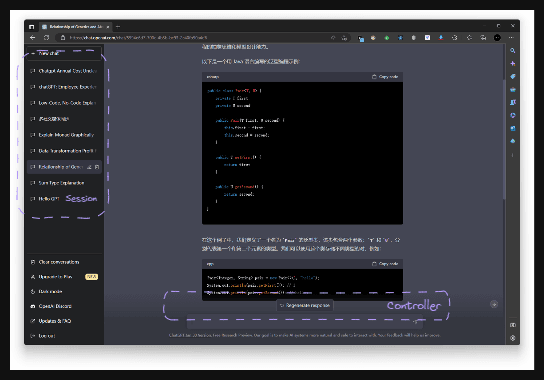This screenshot has height=380, width=544.
Task: Copy code from the java code block
Action: [x=385, y=77]
